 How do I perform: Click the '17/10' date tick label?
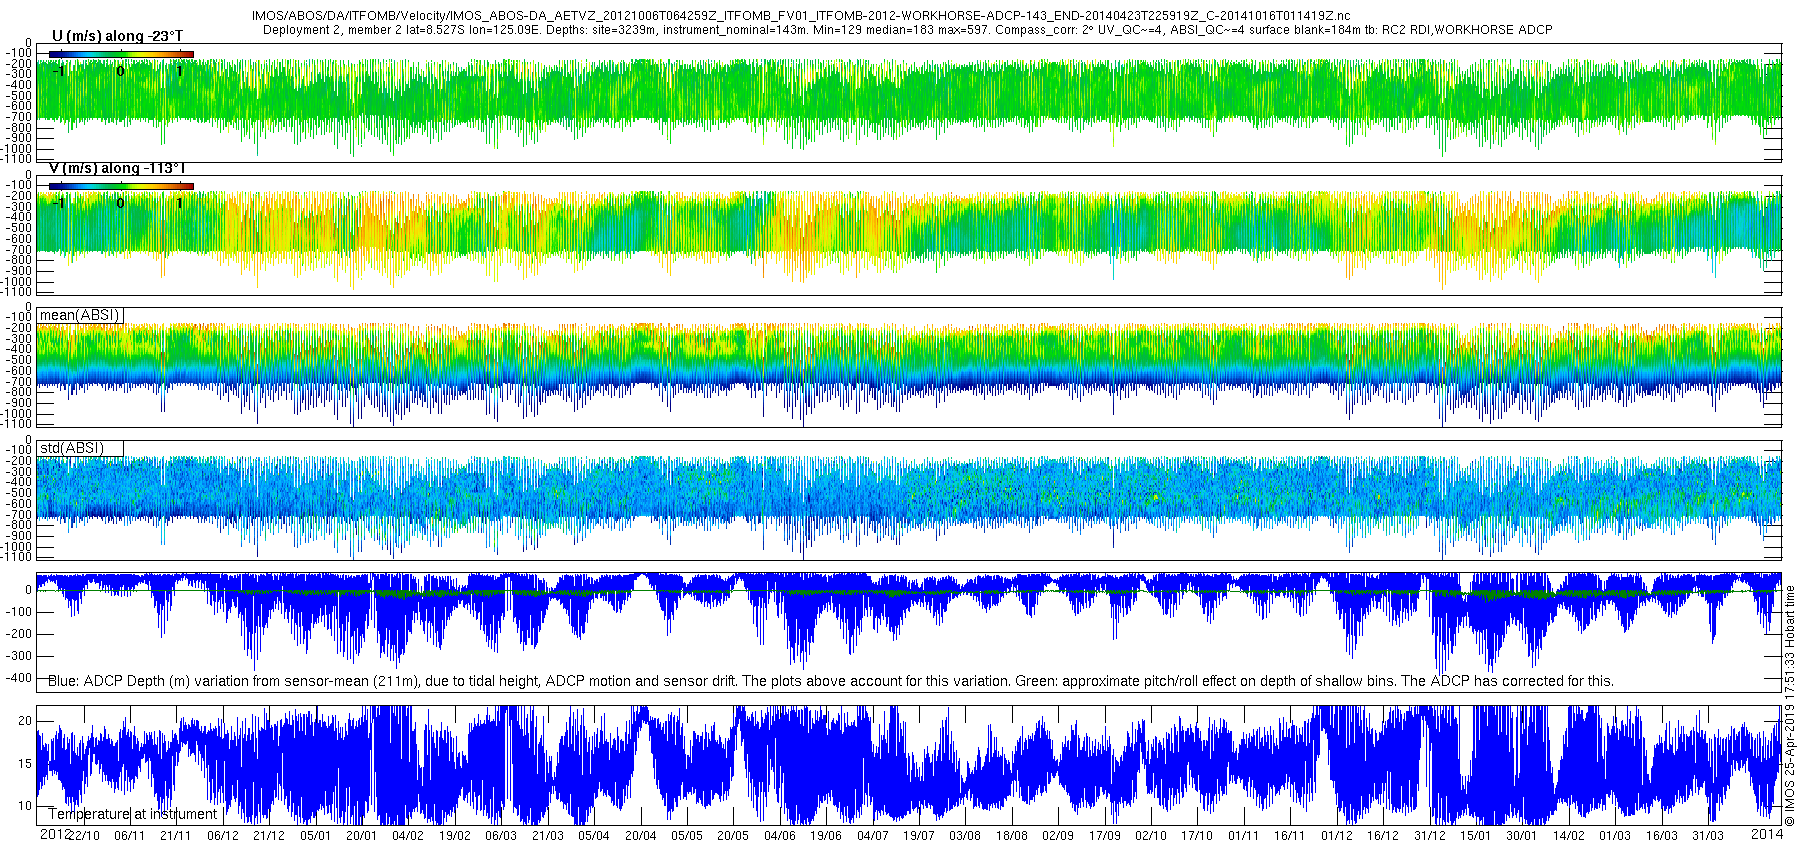click(x=1196, y=836)
